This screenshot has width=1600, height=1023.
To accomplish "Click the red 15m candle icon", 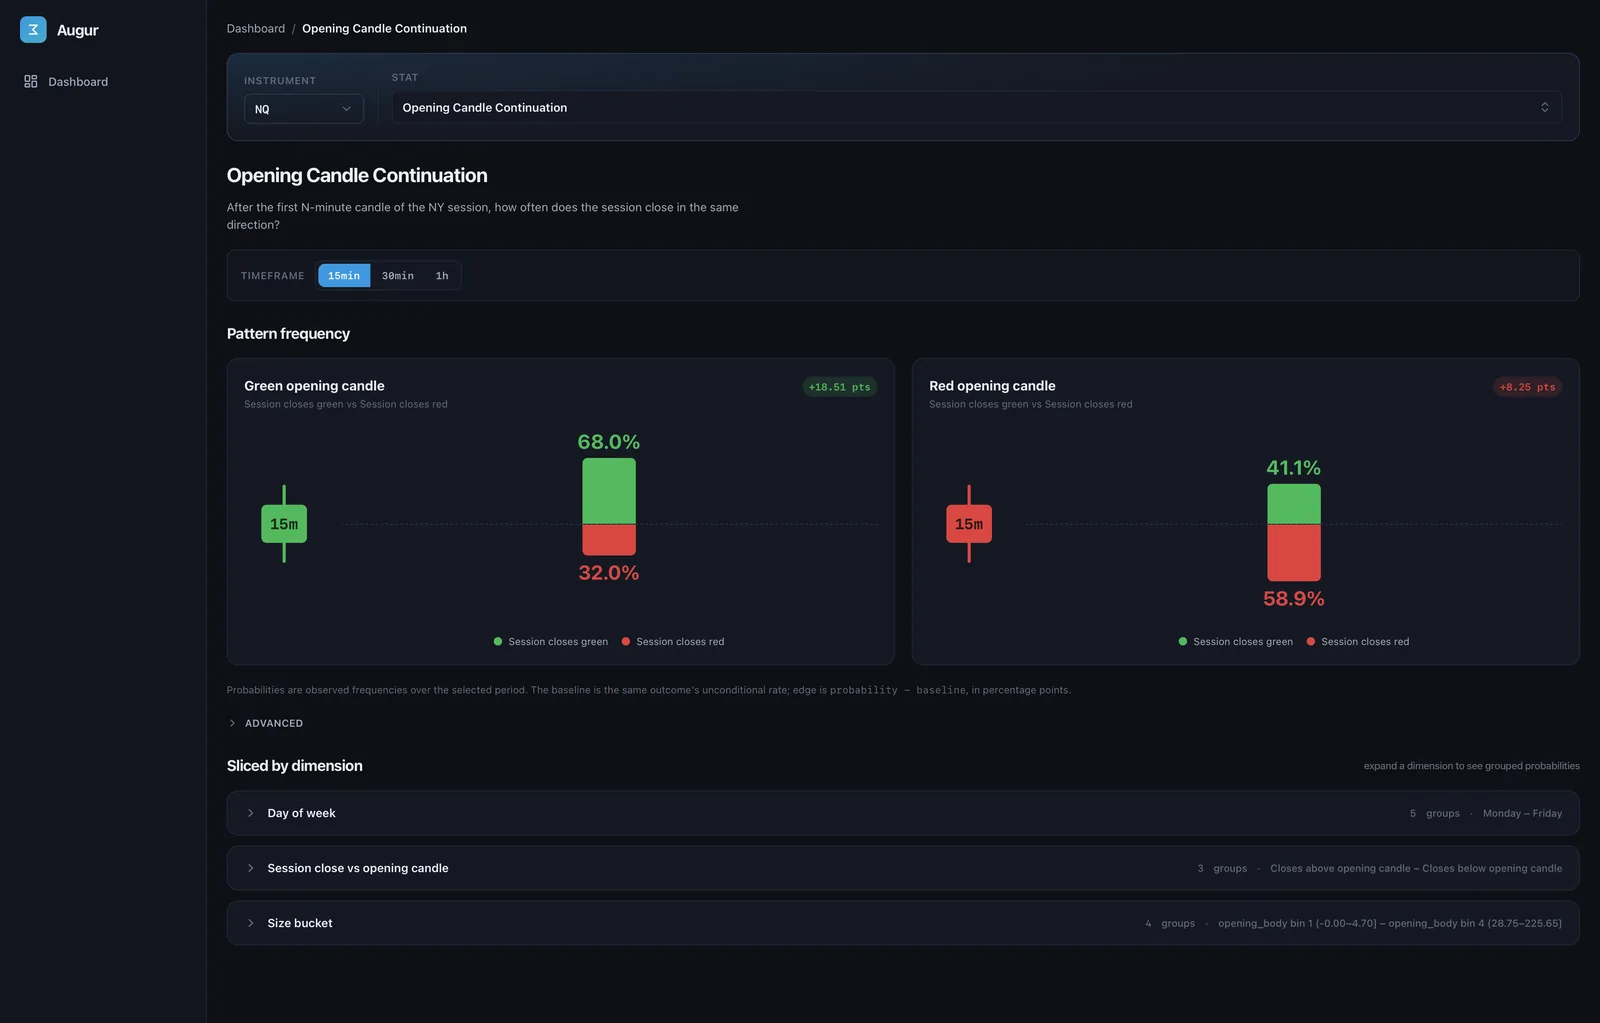I will click(x=969, y=524).
